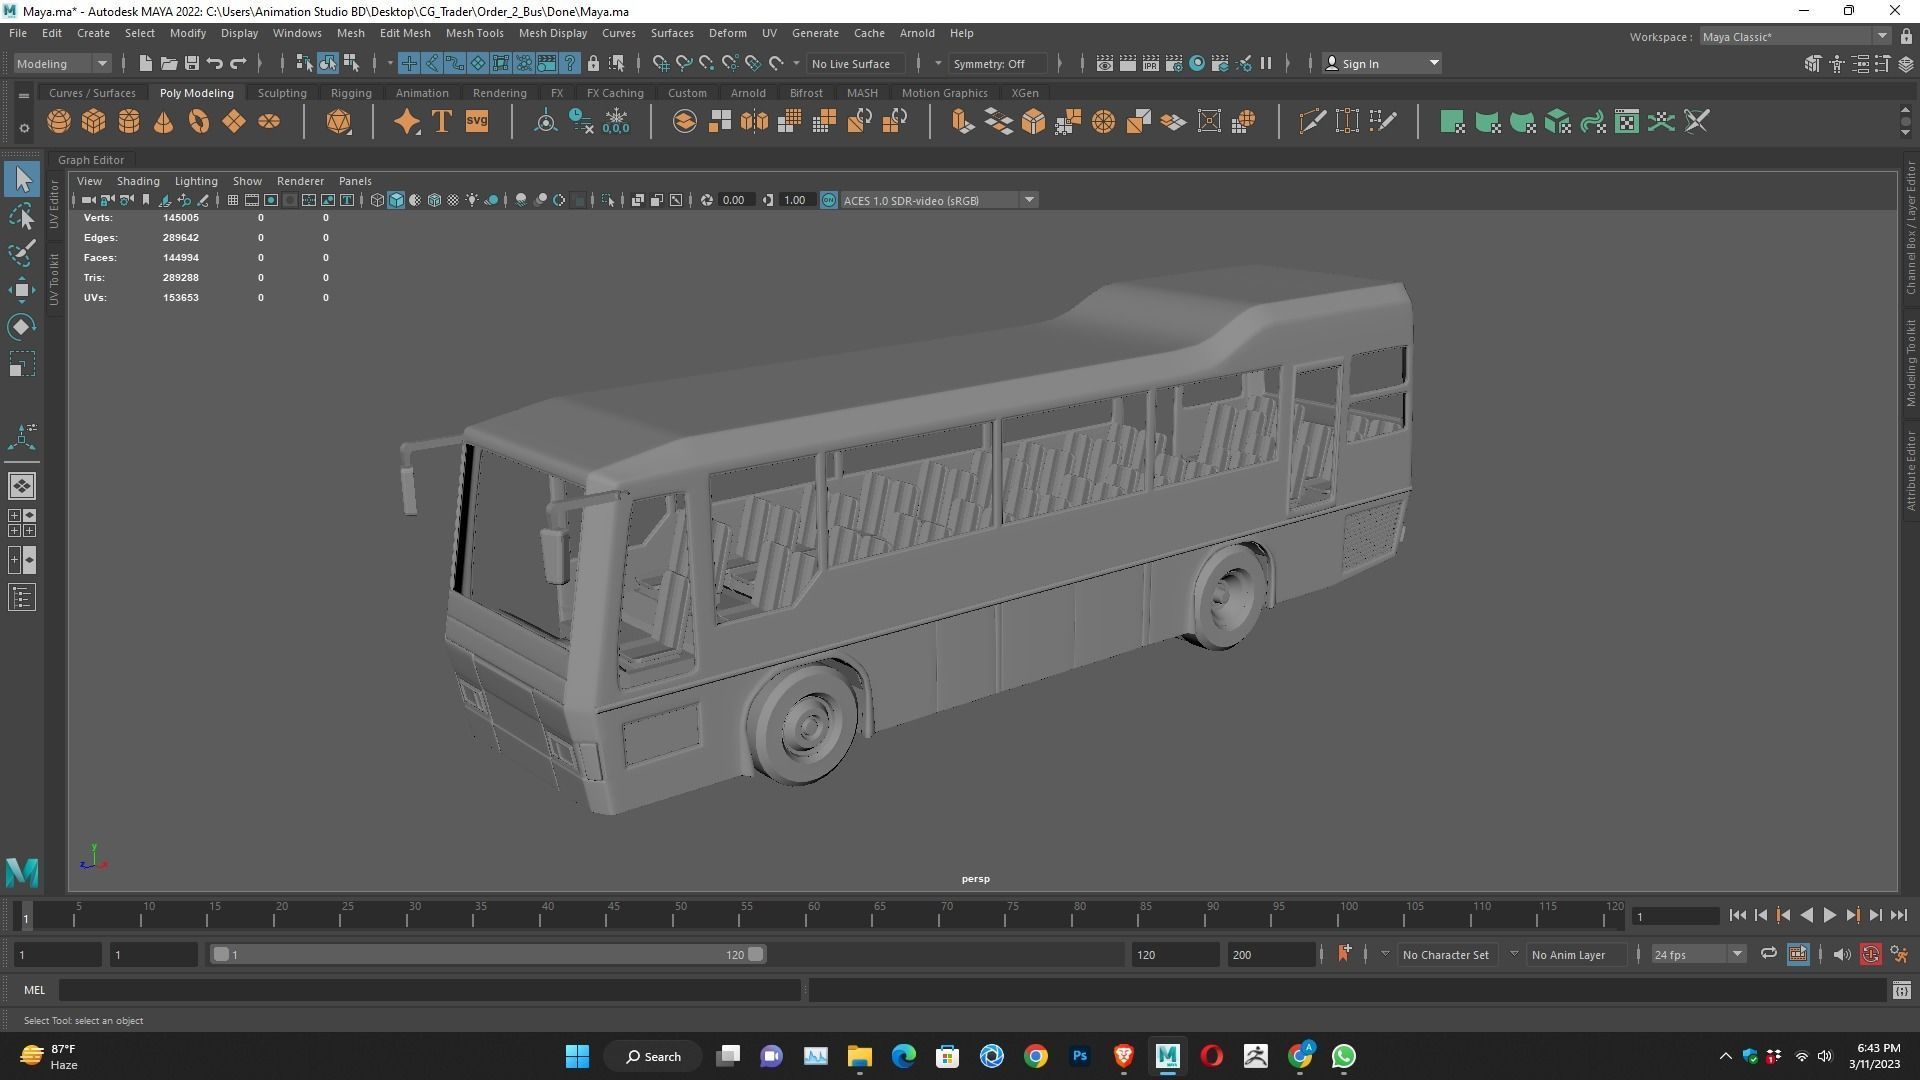Click the Graph Editor tab label
The width and height of the screenshot is (1920, 1080).
click(x=91, y=160)
